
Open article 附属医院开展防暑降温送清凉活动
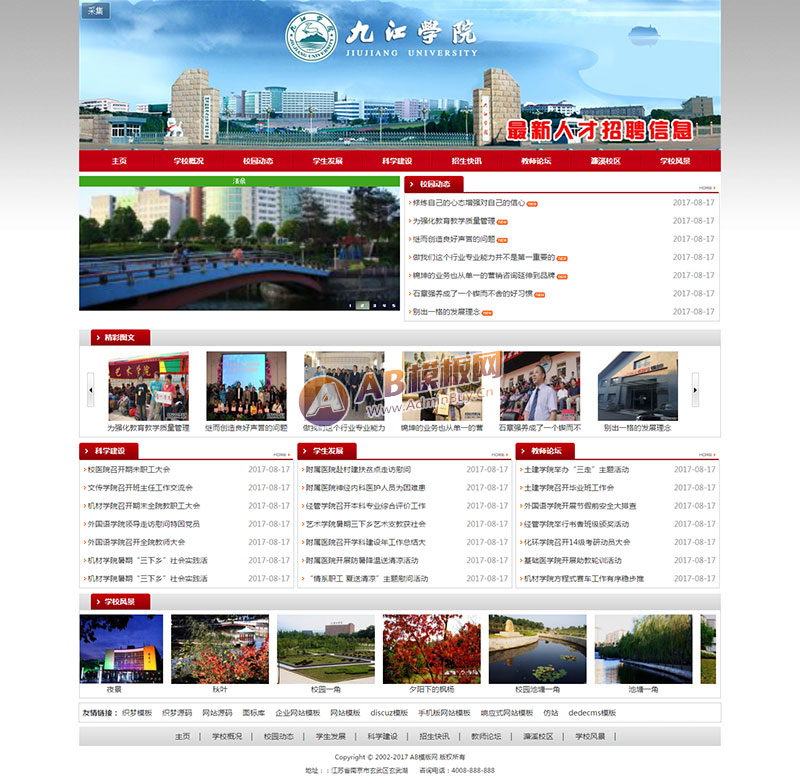(362, 561)
